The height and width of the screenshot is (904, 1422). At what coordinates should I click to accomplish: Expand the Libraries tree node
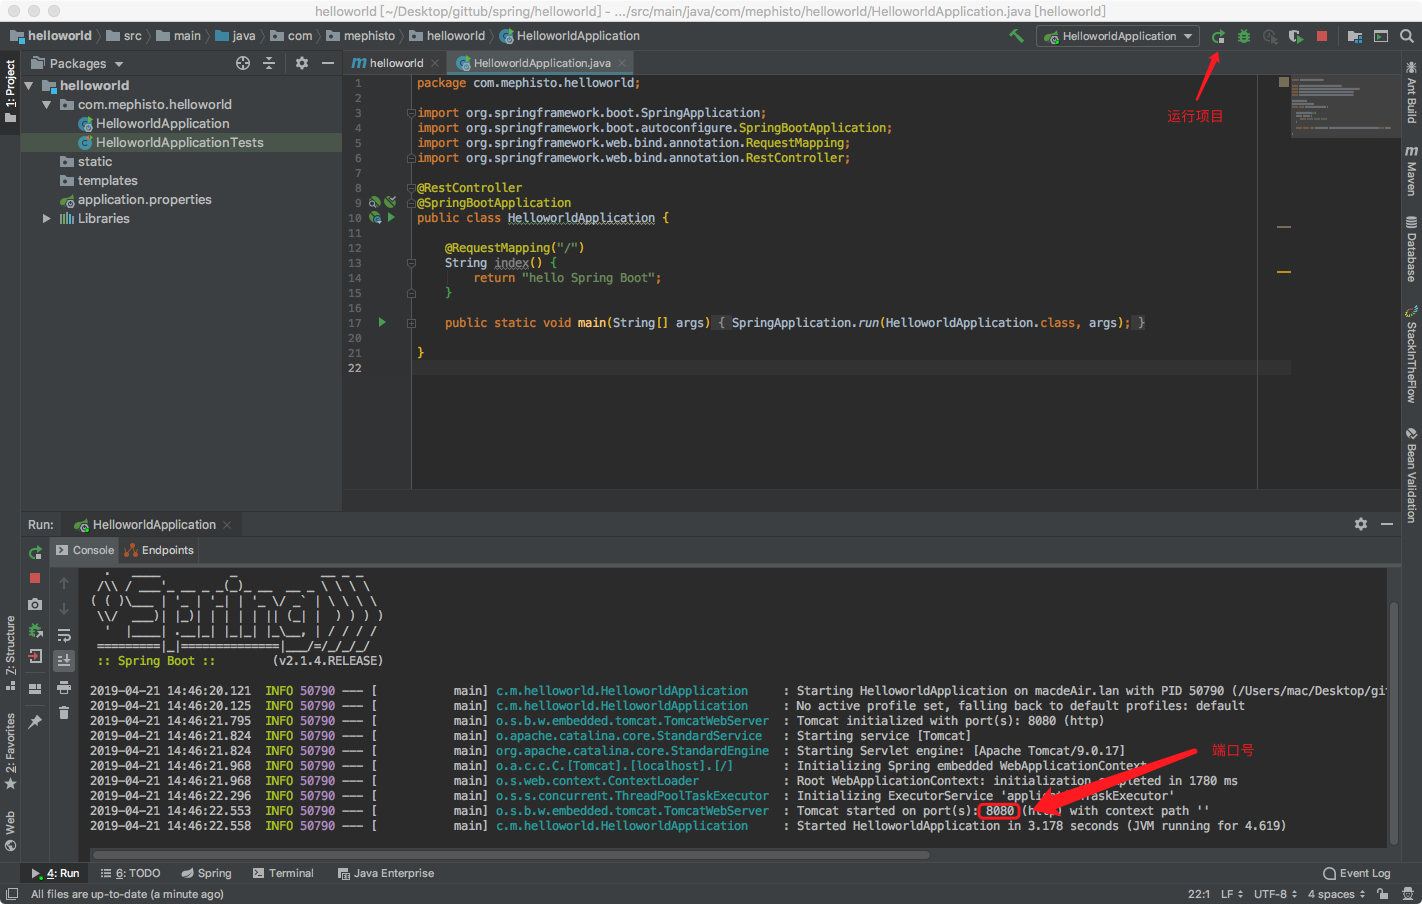46,218
